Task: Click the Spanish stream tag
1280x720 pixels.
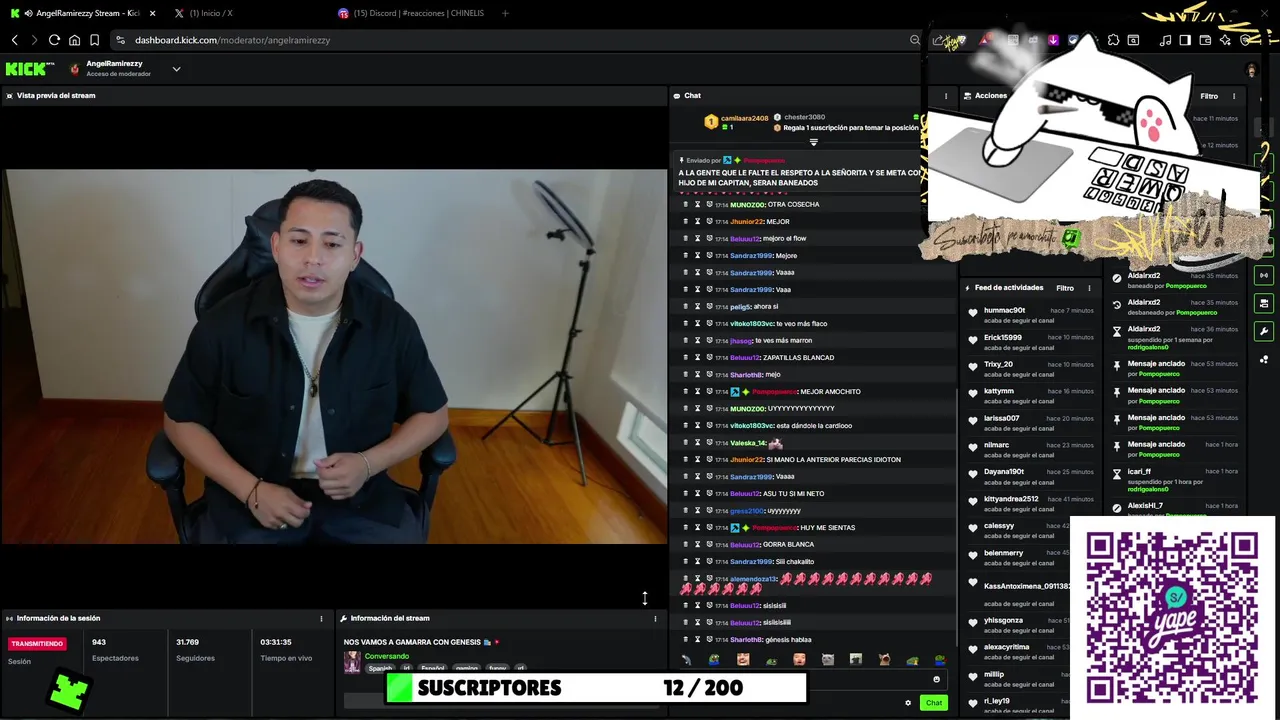Action: click(380, 668)
